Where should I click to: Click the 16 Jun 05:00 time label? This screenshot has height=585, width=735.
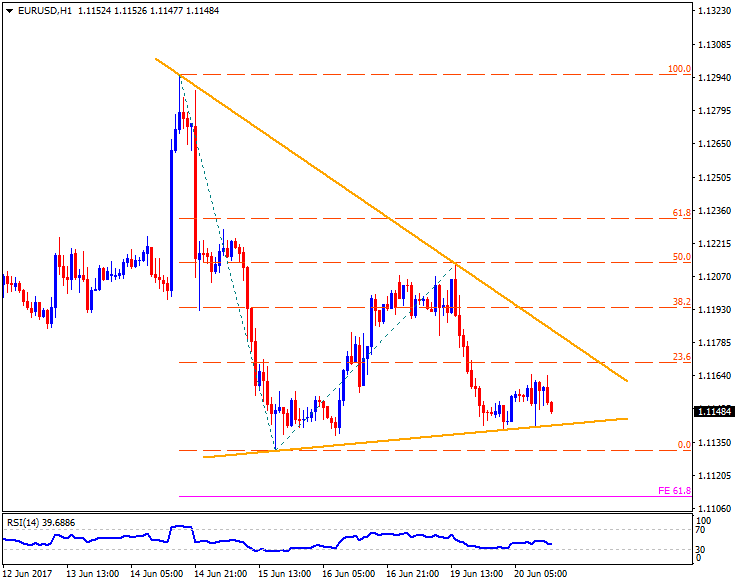pos(348,574)
